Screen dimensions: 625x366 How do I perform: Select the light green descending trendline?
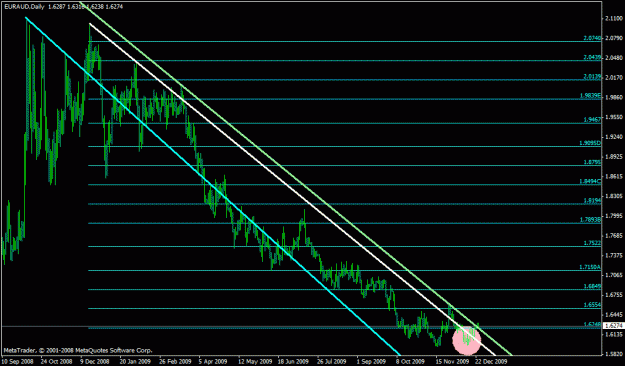click(x=295, y=179)
